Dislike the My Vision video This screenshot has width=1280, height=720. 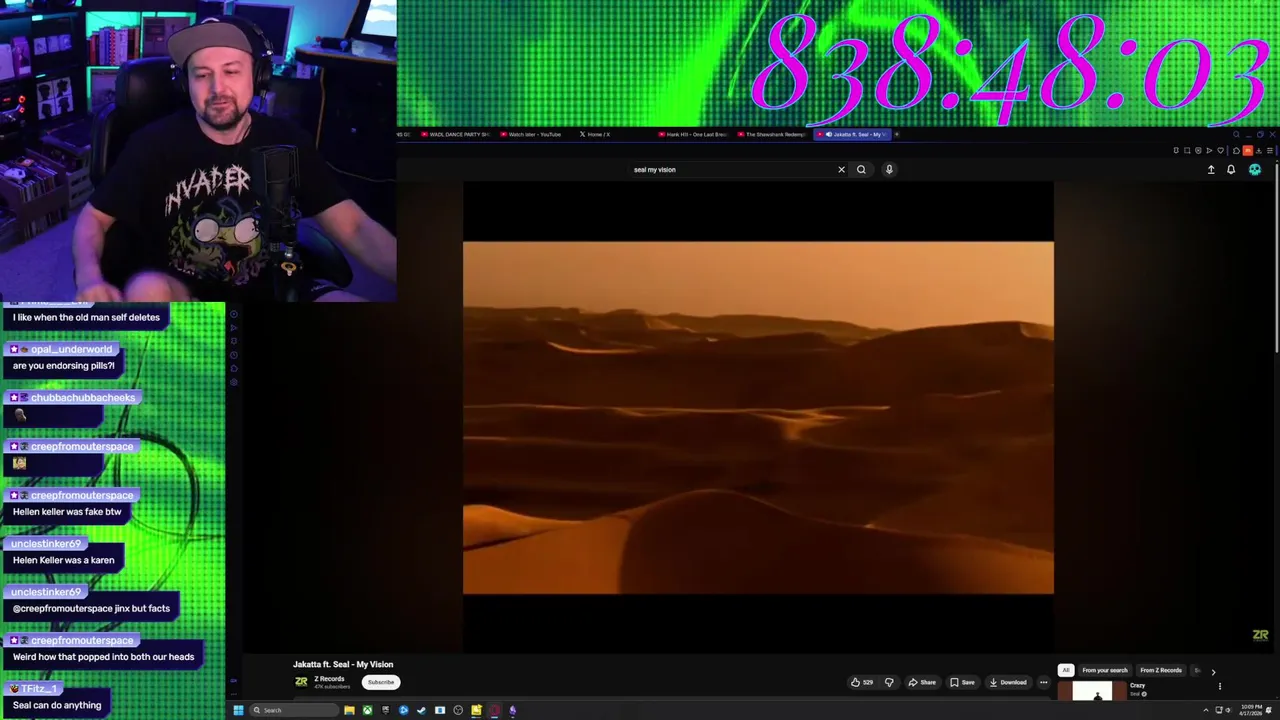889,682
